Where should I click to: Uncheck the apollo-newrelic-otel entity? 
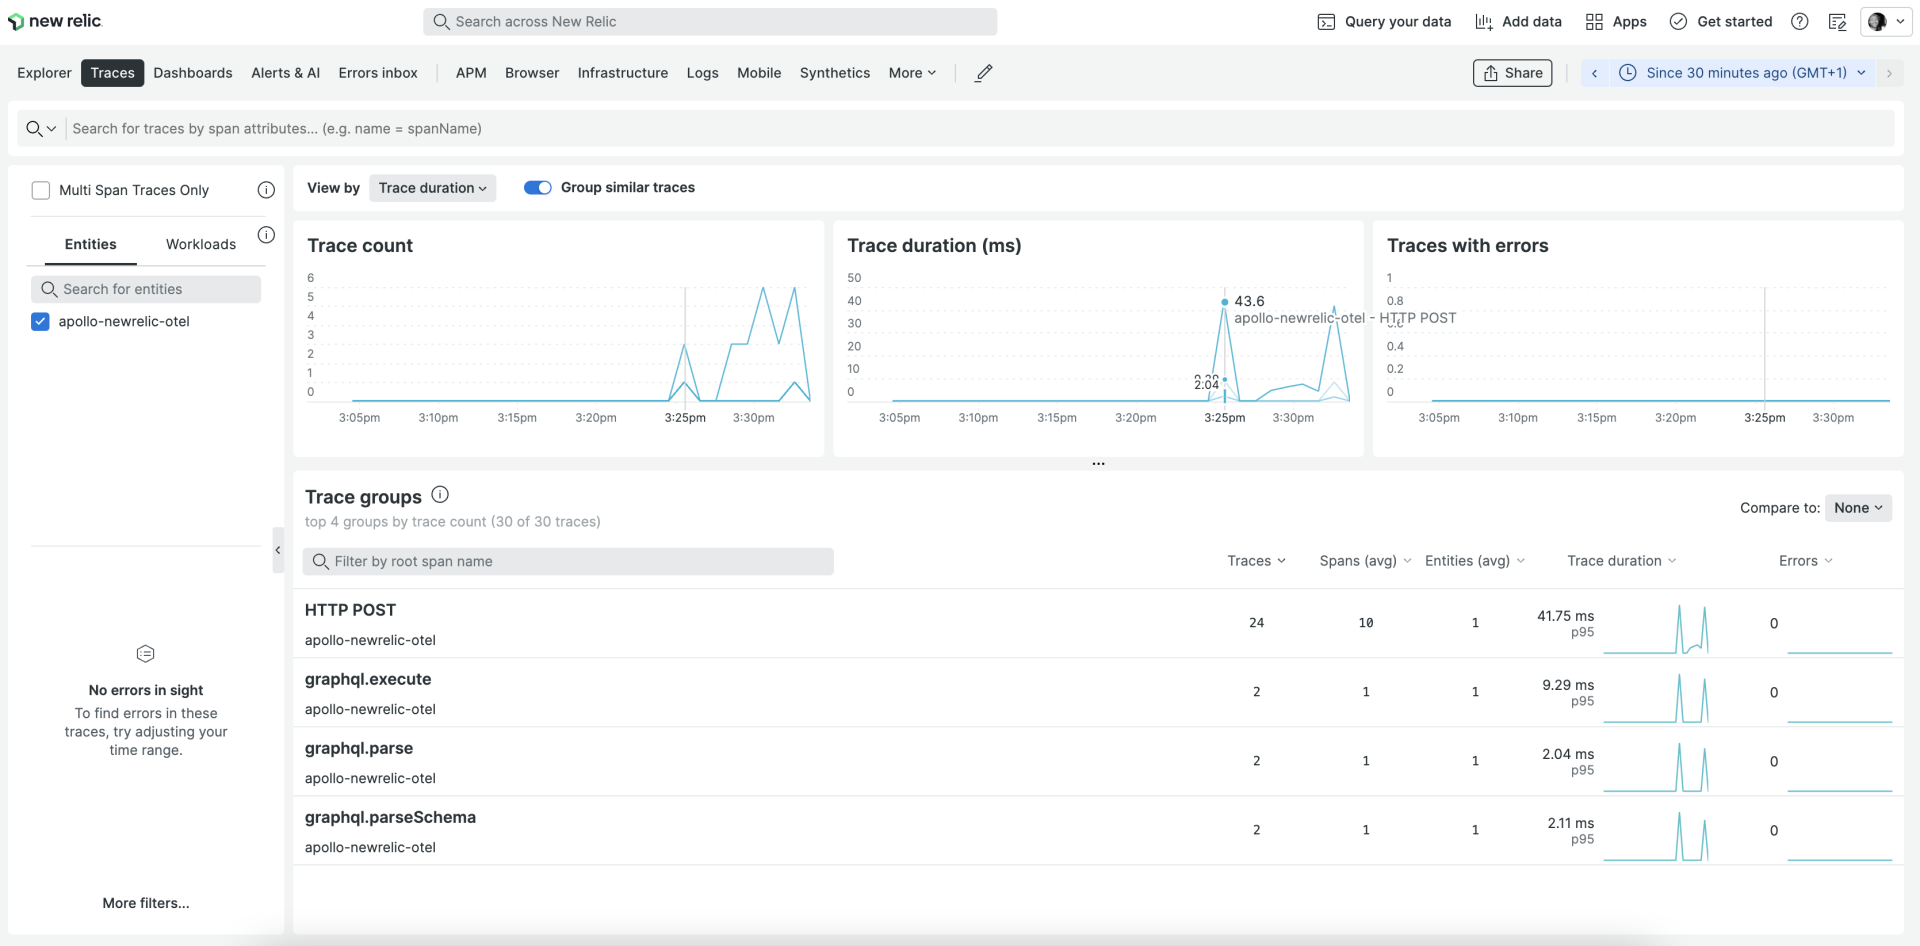pyautogui.click(x=40, y=321)
